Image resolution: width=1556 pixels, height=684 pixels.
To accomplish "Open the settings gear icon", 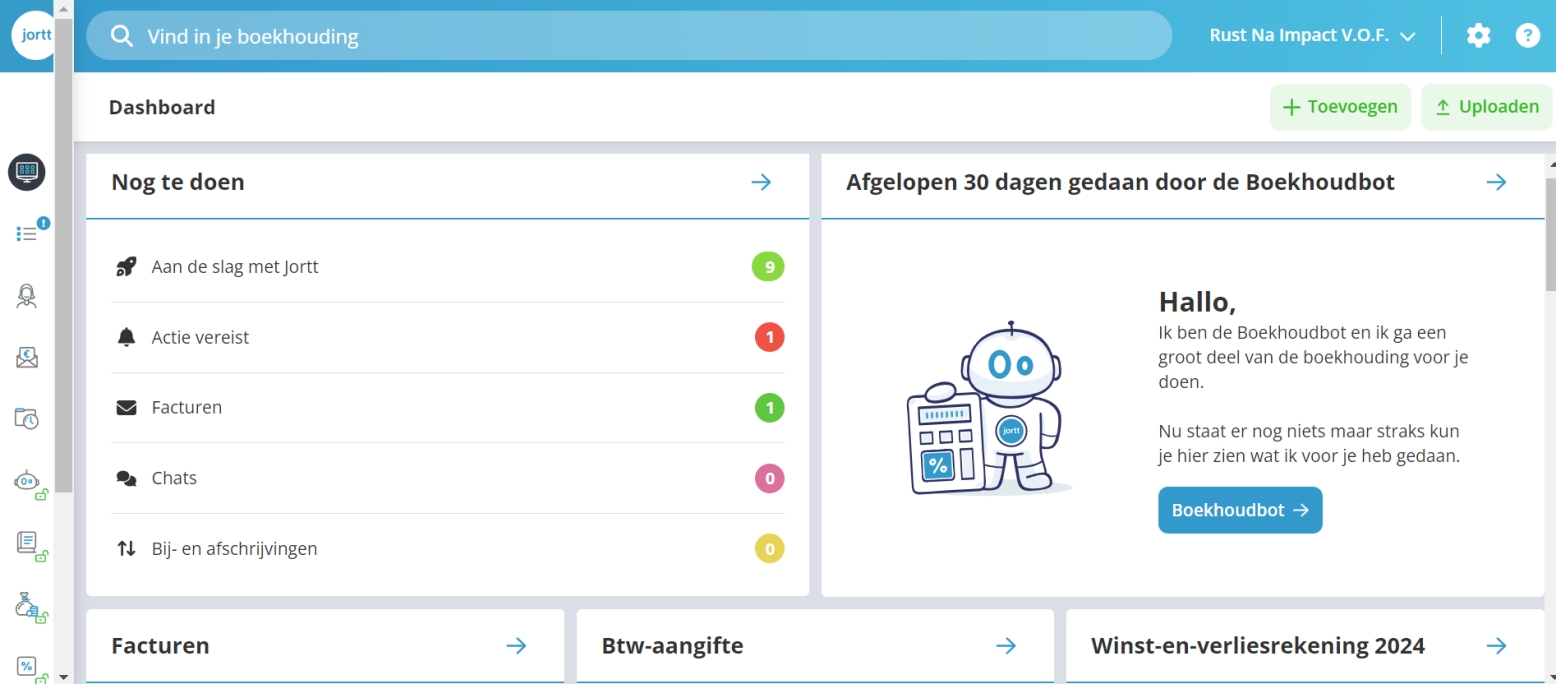I will [1478, 36].
